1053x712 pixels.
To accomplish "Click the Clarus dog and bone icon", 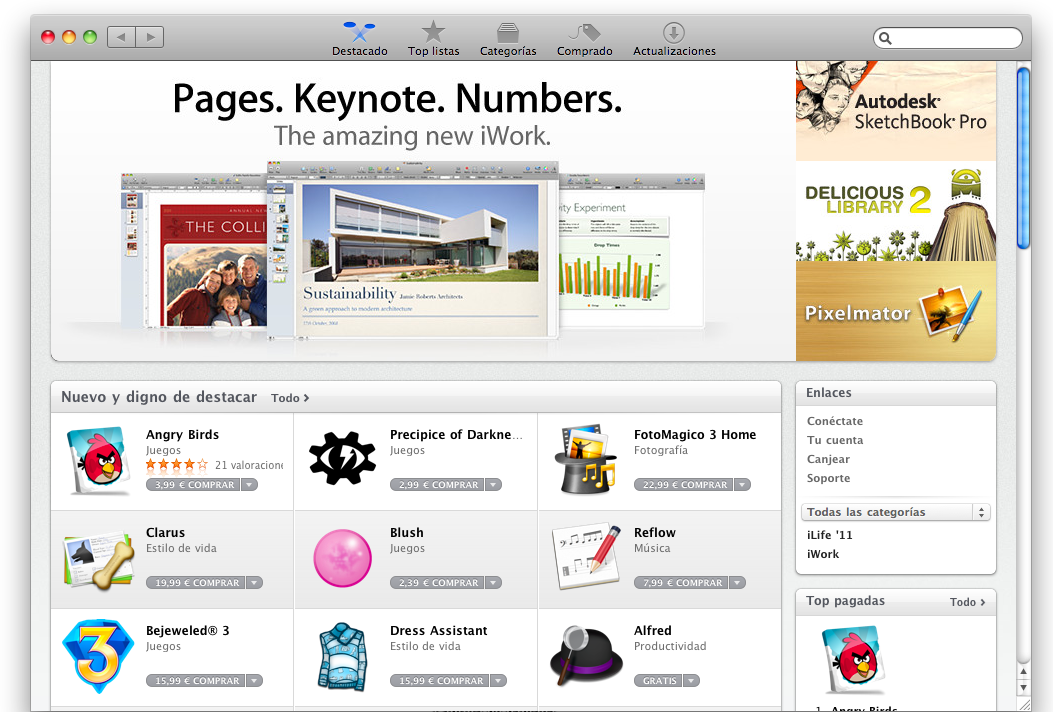I will click(x=99, y=560).
